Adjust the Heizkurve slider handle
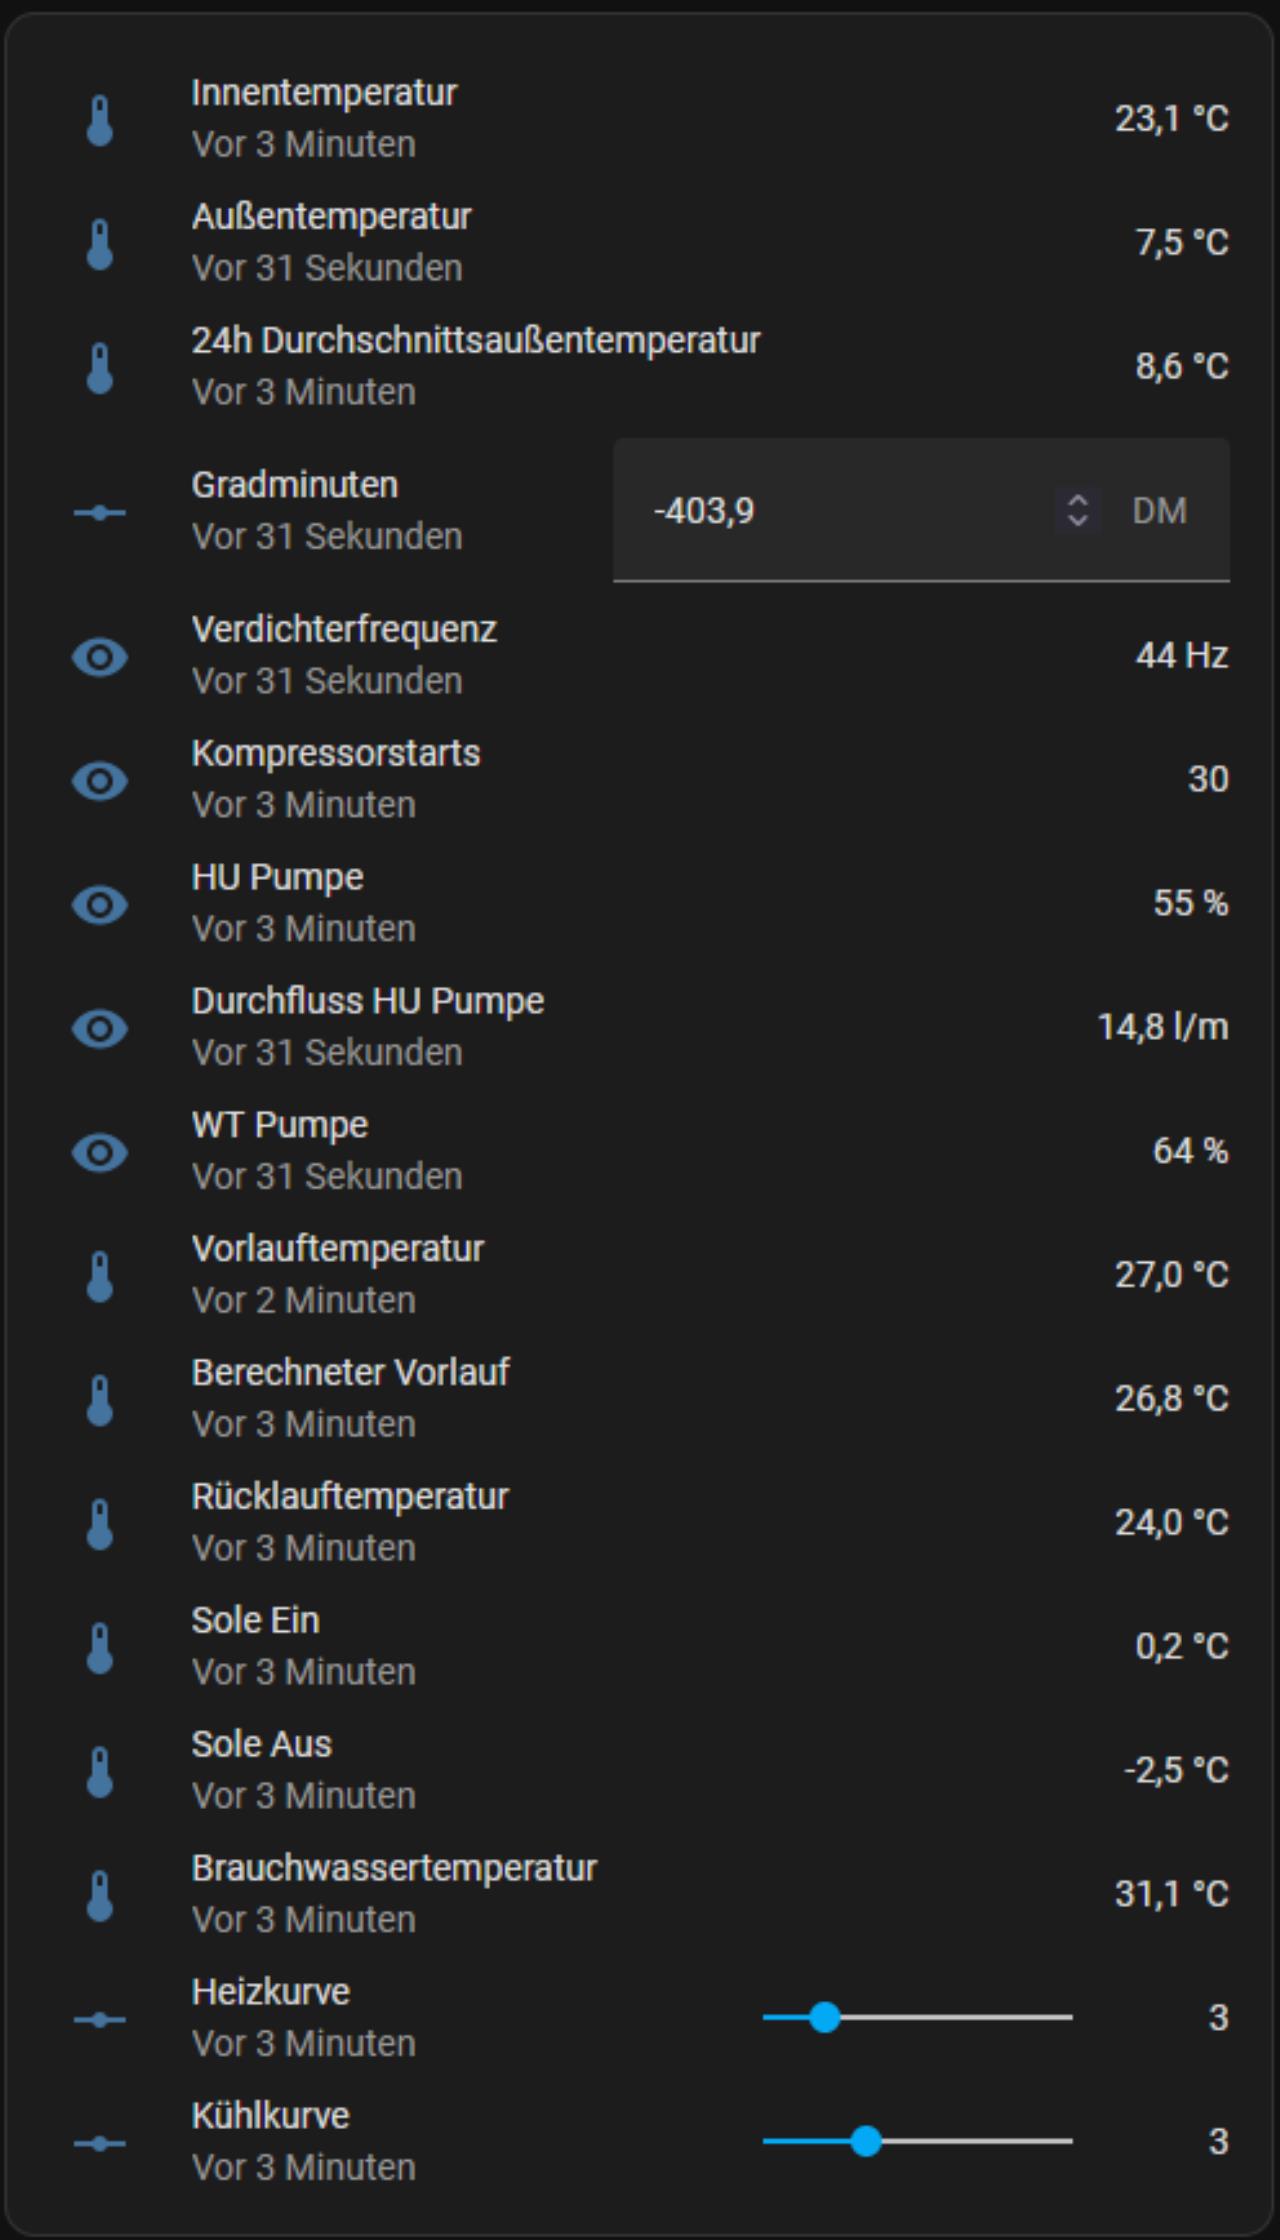 pos(825,2017)
